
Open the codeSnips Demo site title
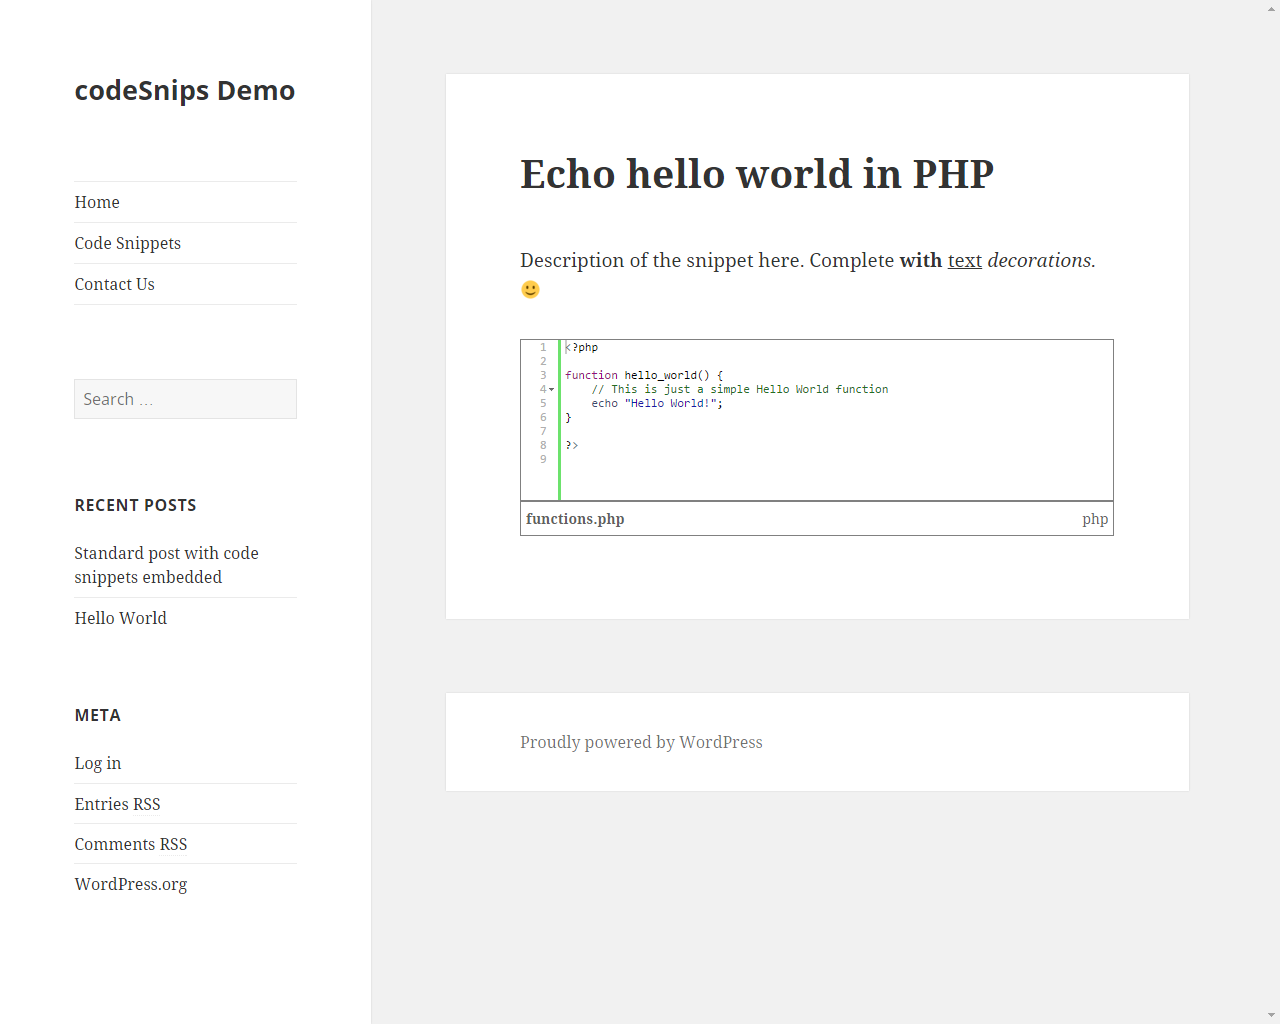(x=185, y=90)
